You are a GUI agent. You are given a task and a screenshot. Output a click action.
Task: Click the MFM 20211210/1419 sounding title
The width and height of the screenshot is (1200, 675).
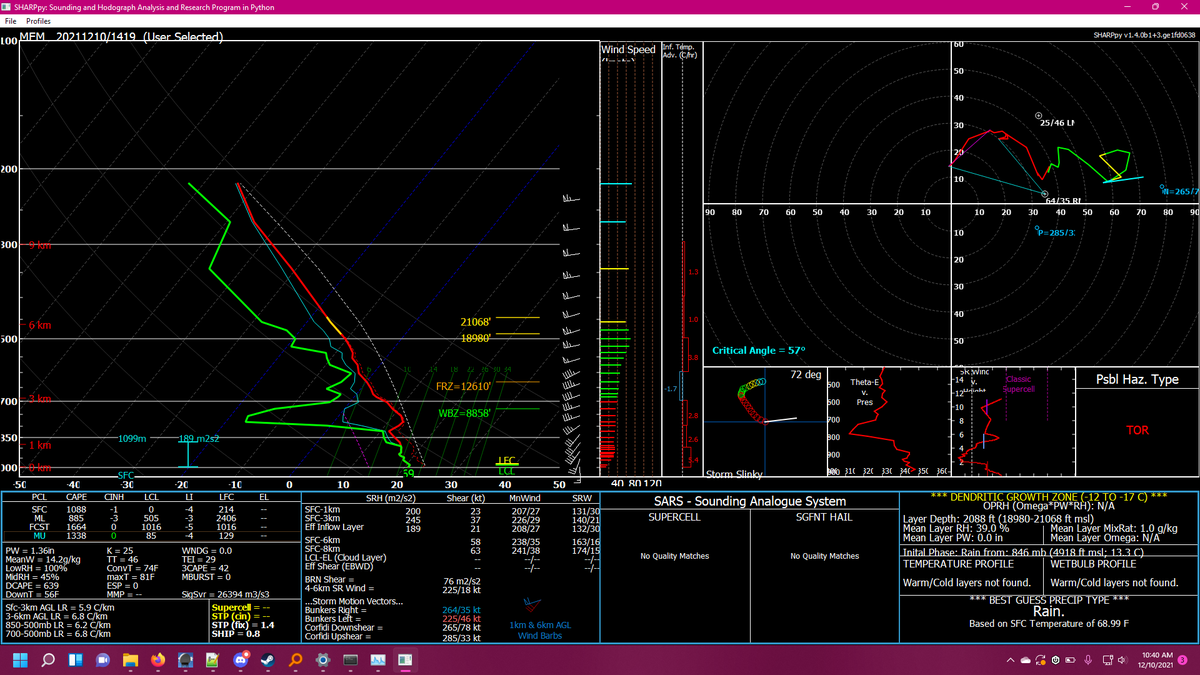coord(120,37)
